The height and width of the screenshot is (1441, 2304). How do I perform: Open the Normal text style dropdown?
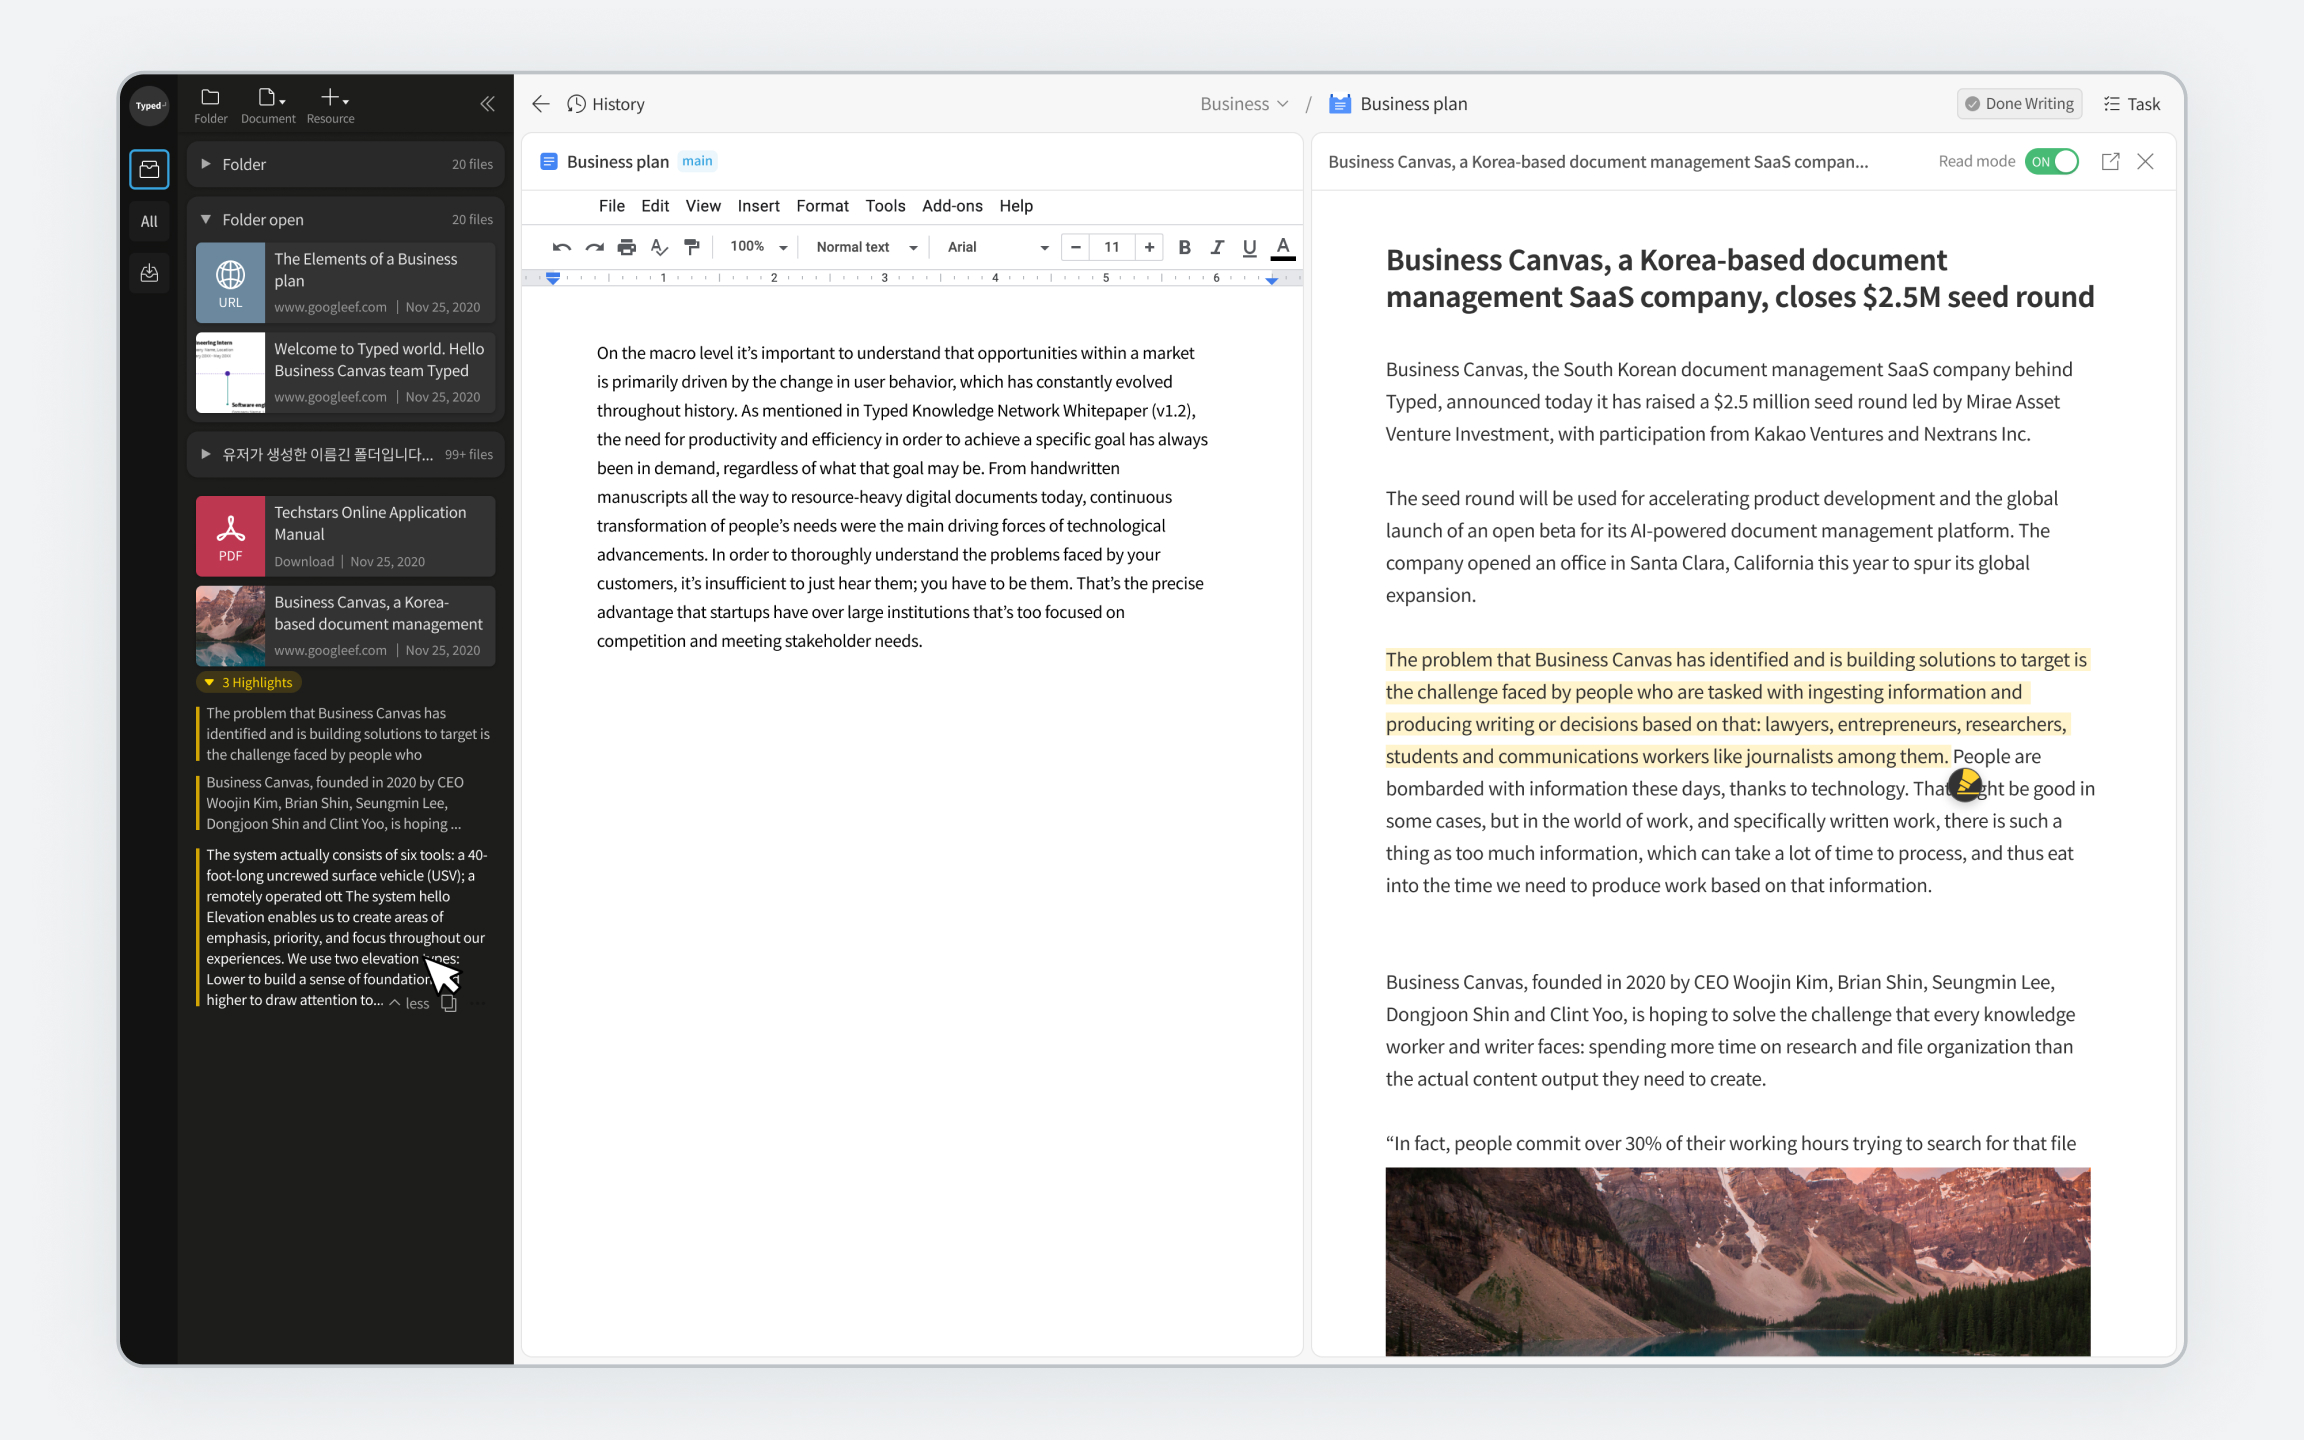coord(867,247)
